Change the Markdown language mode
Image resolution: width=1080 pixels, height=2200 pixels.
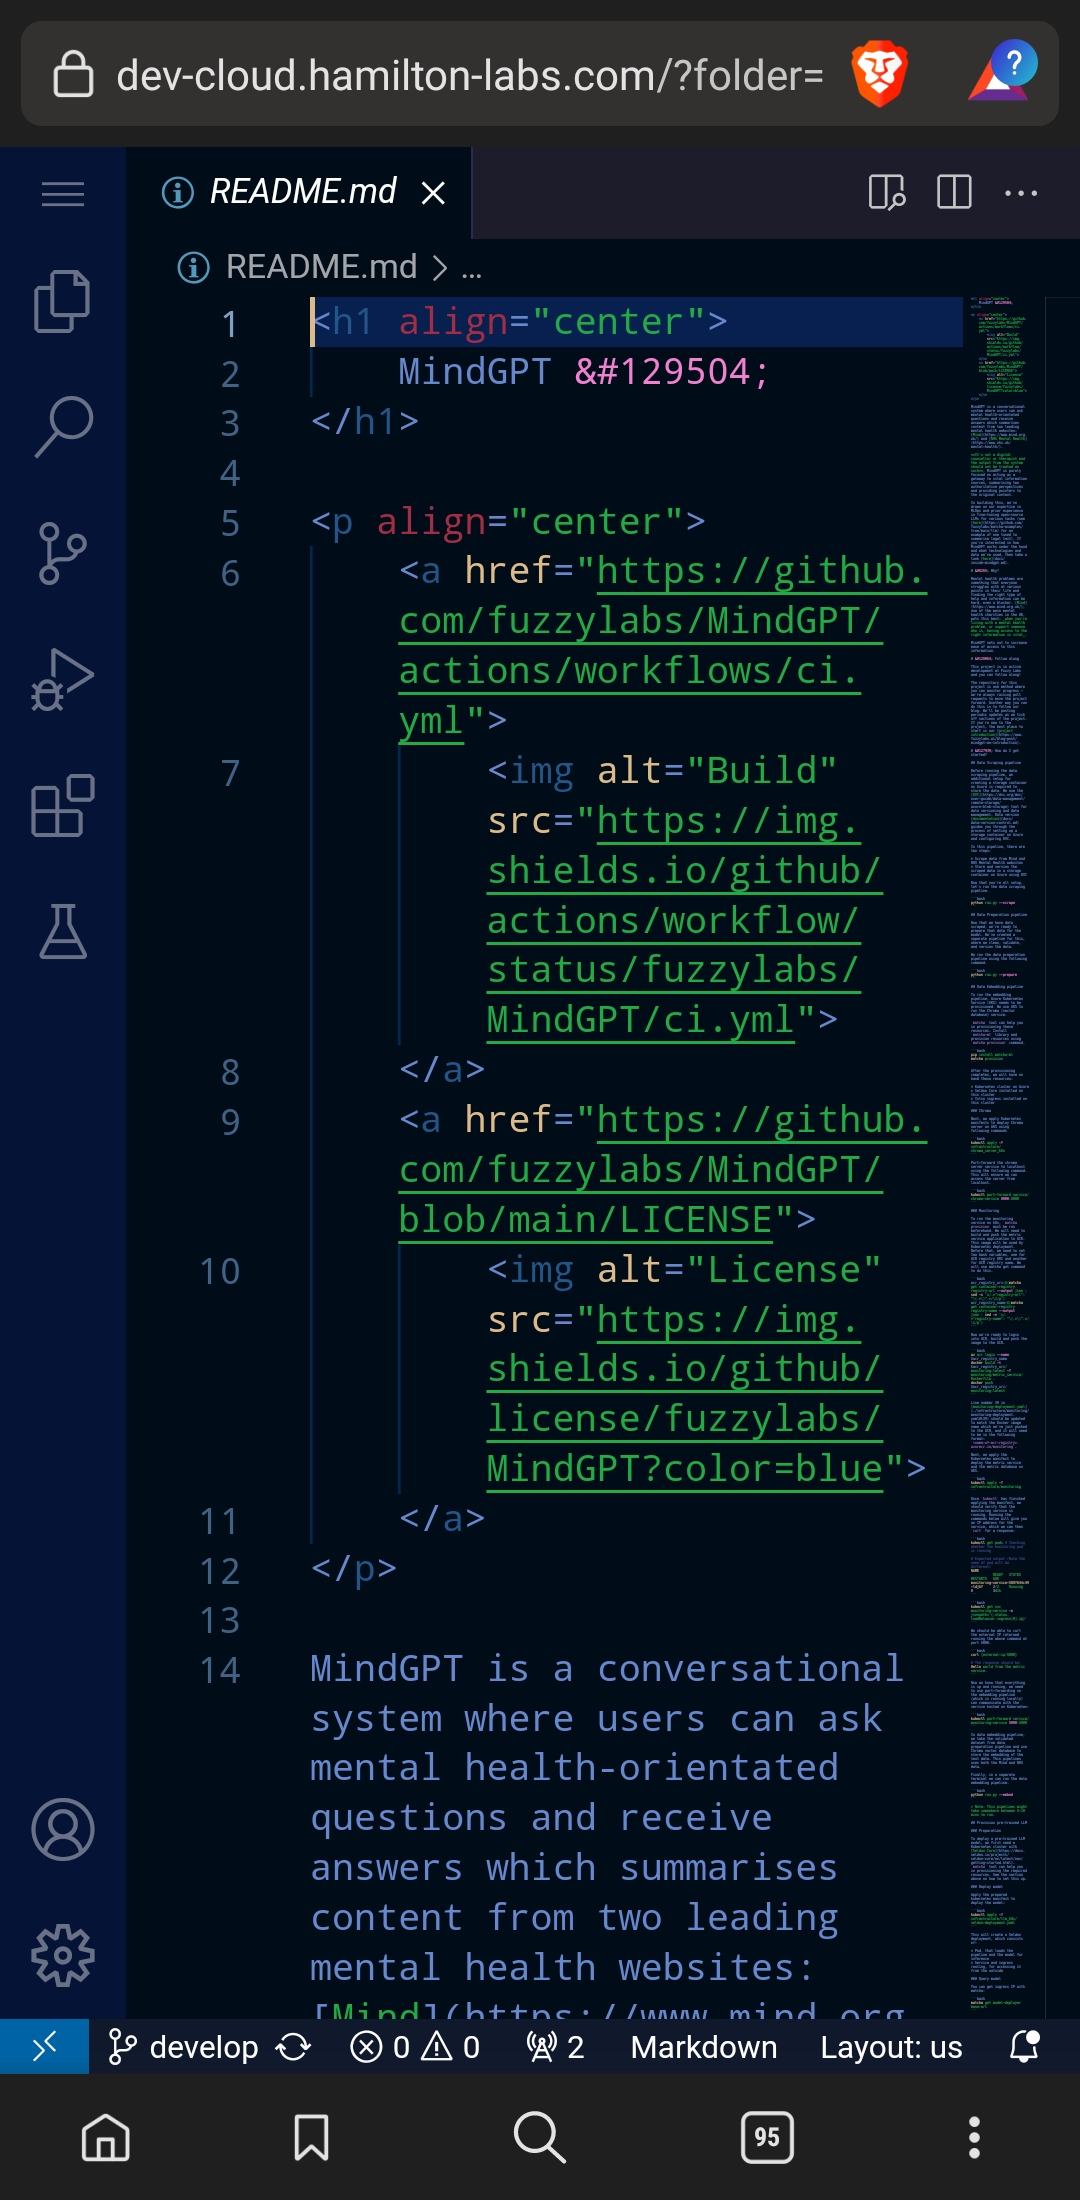703,2047
